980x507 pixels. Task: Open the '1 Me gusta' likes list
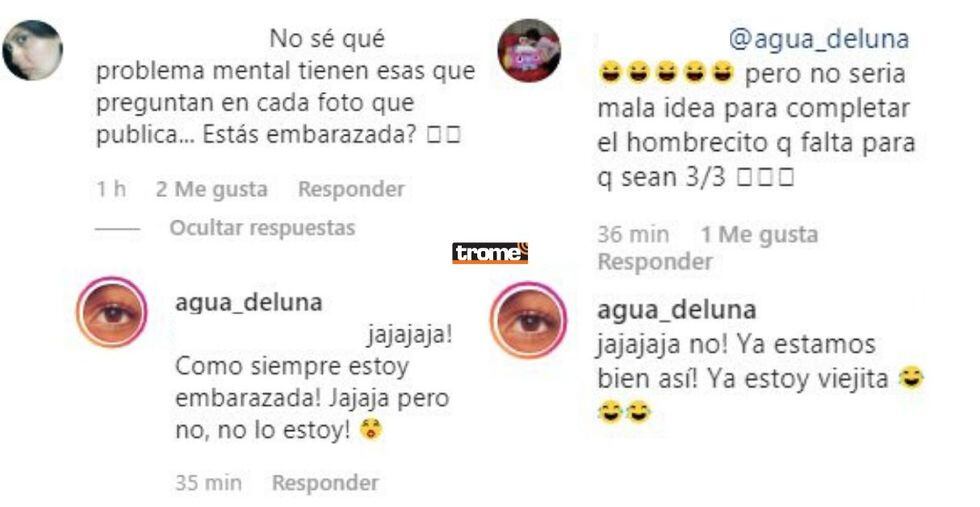[x=759, y=235]
